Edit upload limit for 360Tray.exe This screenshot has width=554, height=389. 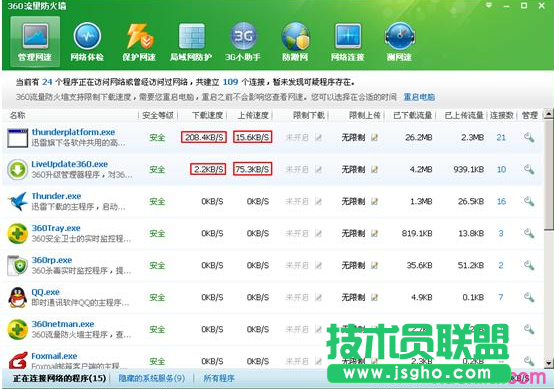pyautogui.click(x=375, y=233)
